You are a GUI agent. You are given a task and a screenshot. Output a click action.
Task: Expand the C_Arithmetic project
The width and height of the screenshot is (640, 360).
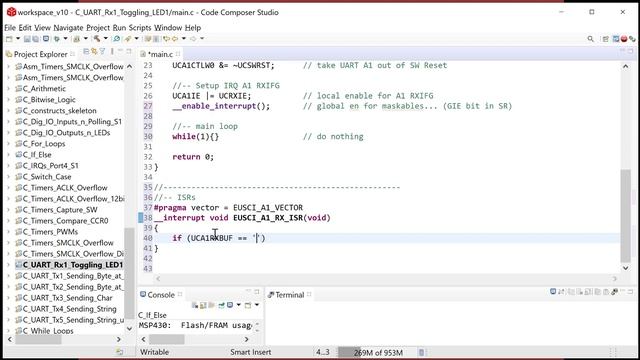click(9, 89)
